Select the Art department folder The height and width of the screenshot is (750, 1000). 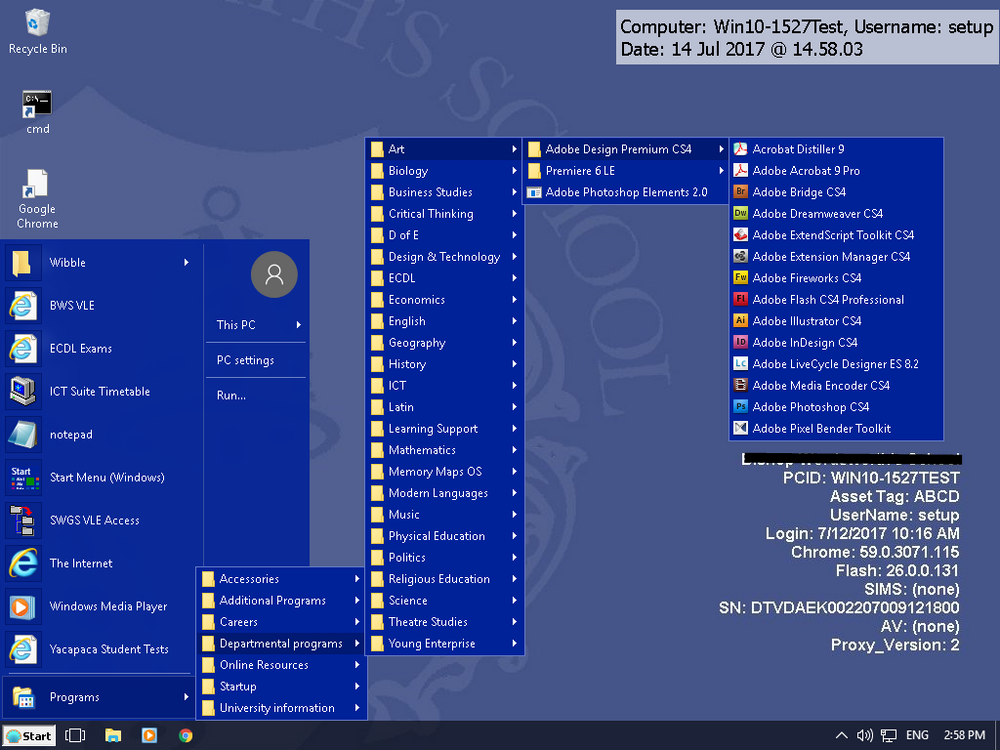coord(445,149)
